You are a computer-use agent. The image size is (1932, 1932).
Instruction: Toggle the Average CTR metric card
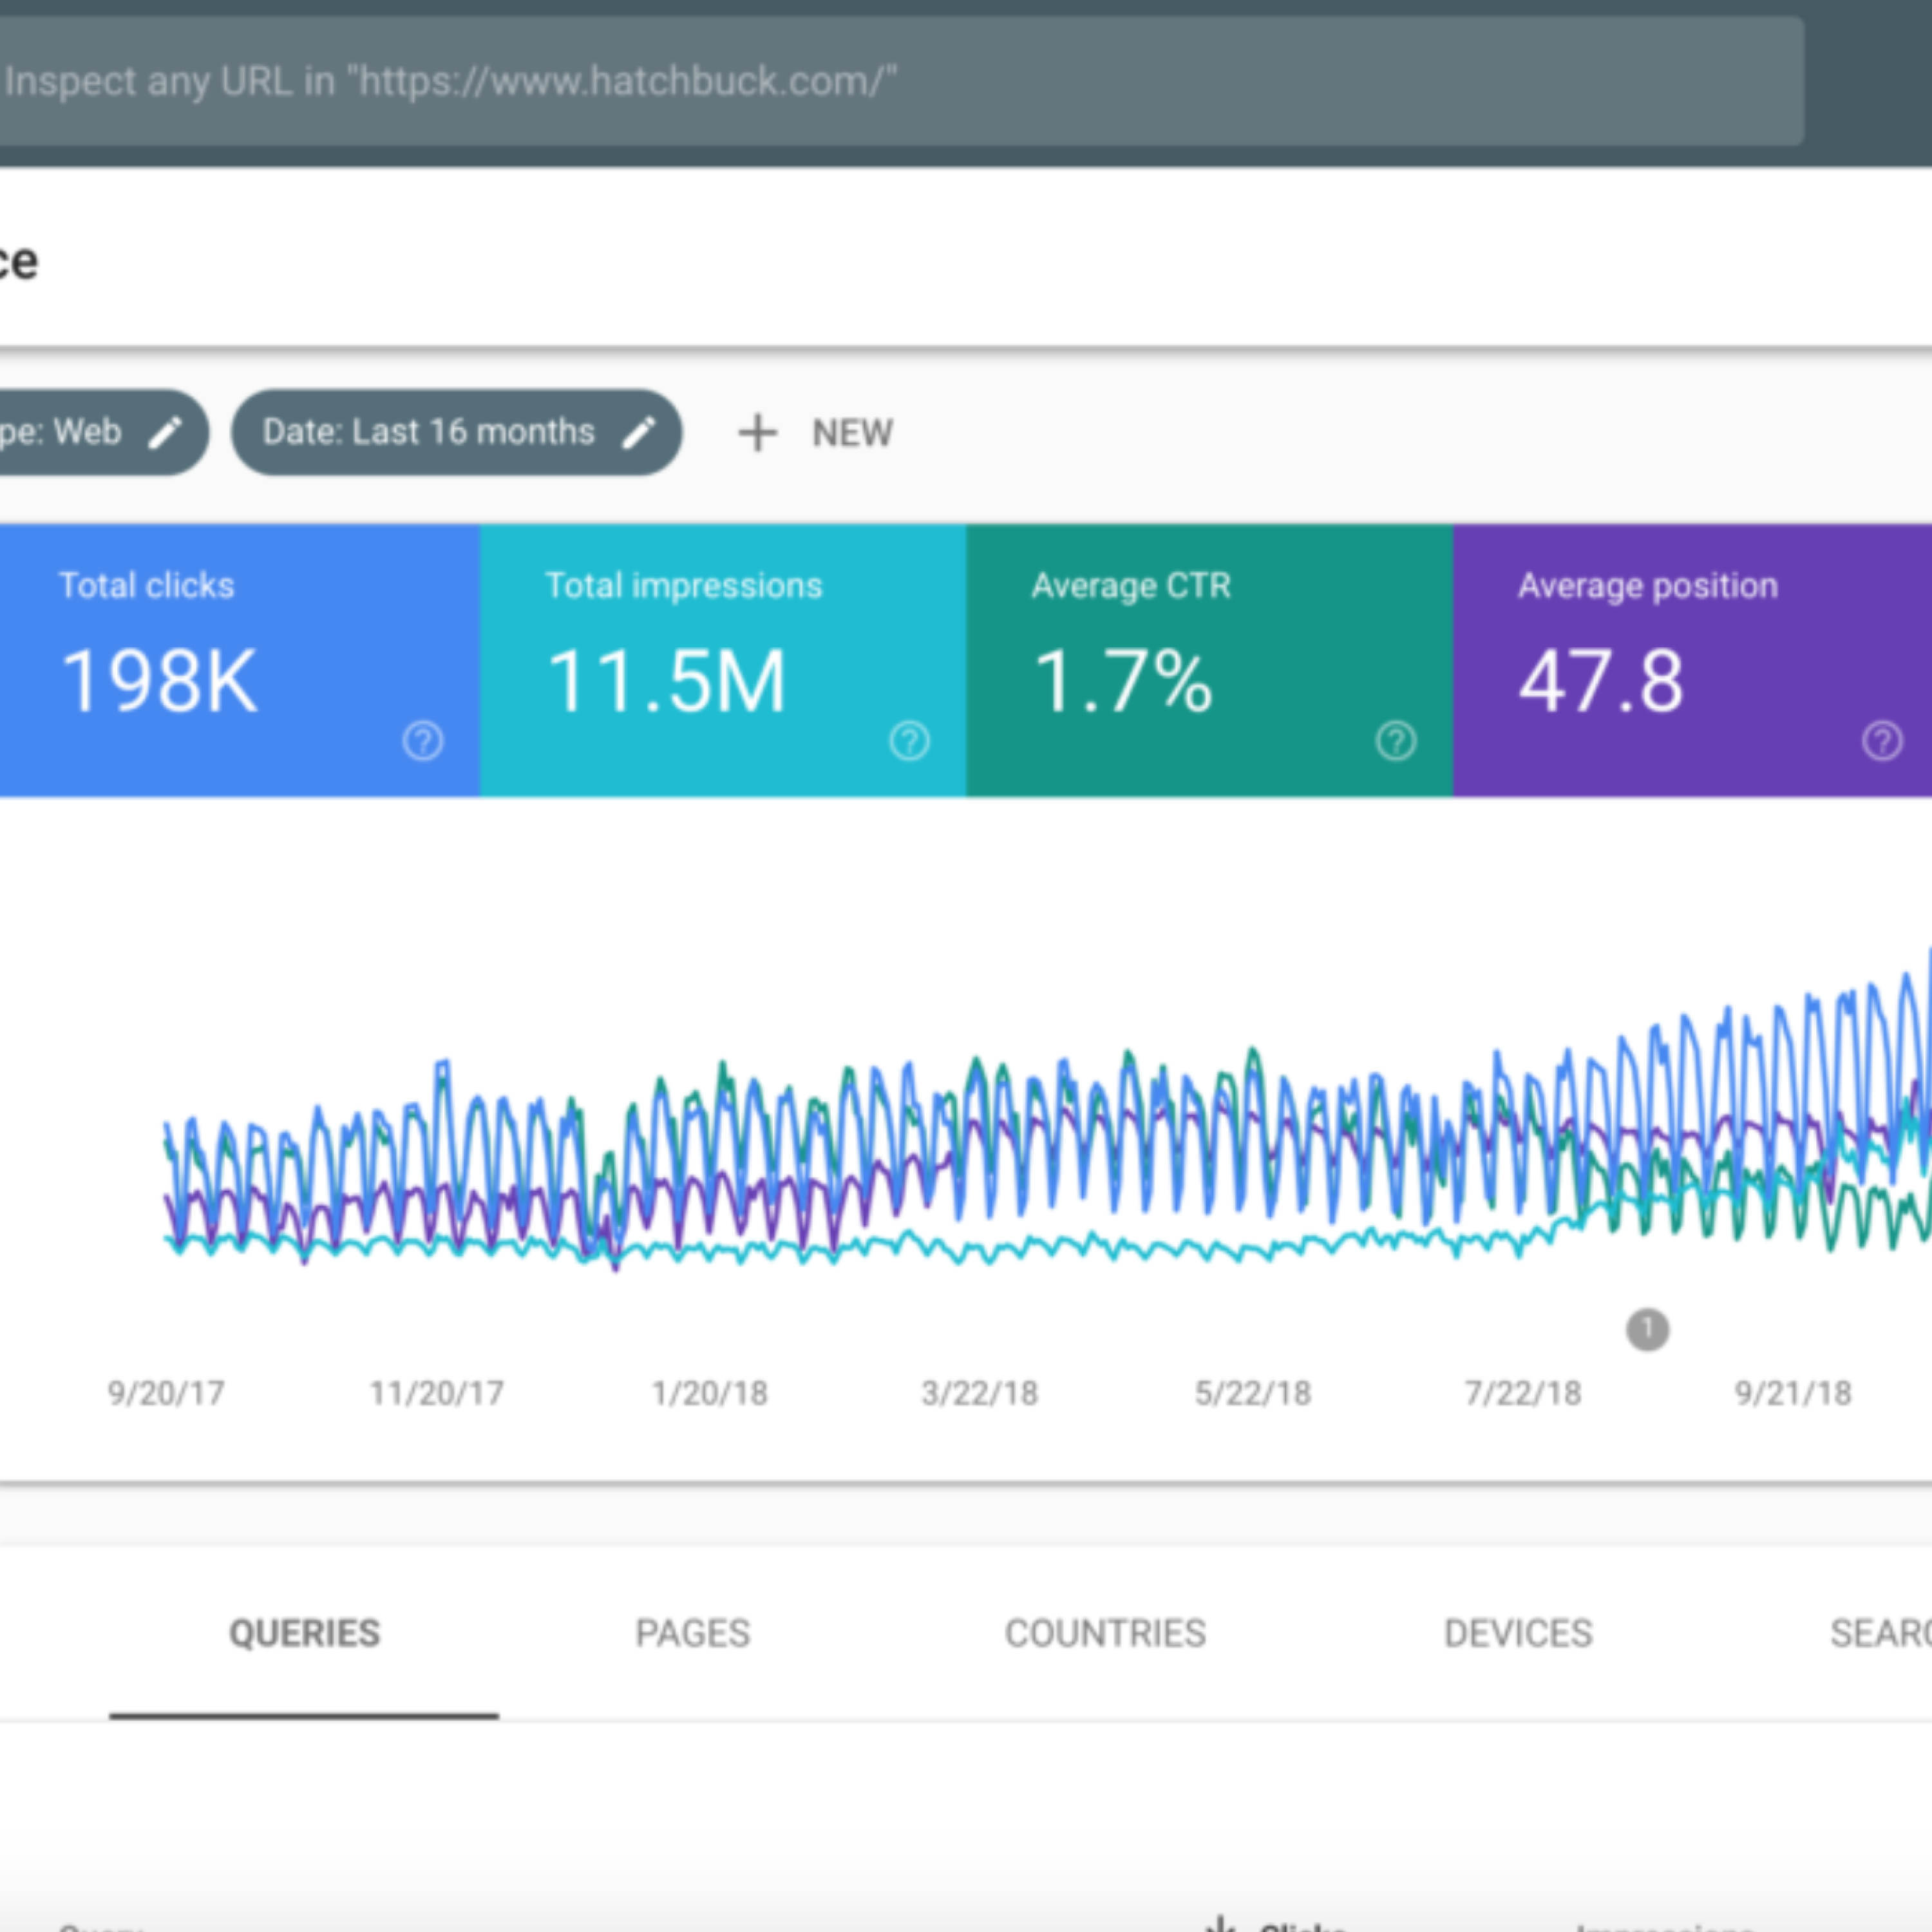(1209, 660)
